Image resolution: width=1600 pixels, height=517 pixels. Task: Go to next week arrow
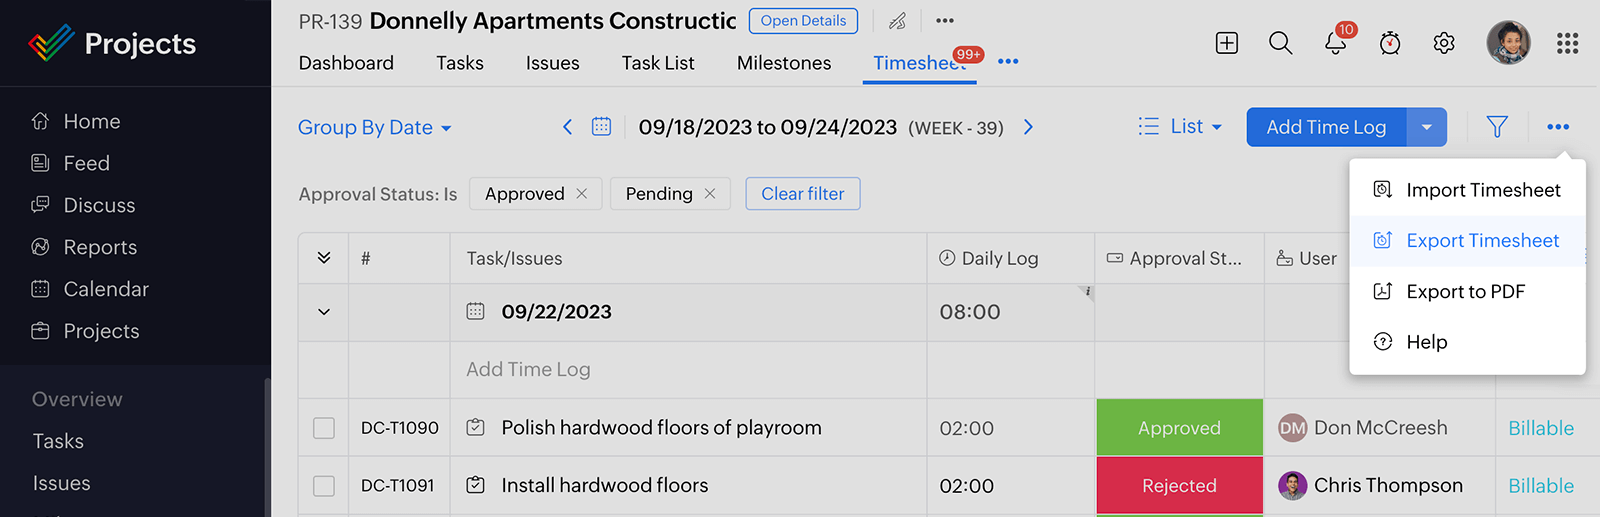tap(1028, 127)
